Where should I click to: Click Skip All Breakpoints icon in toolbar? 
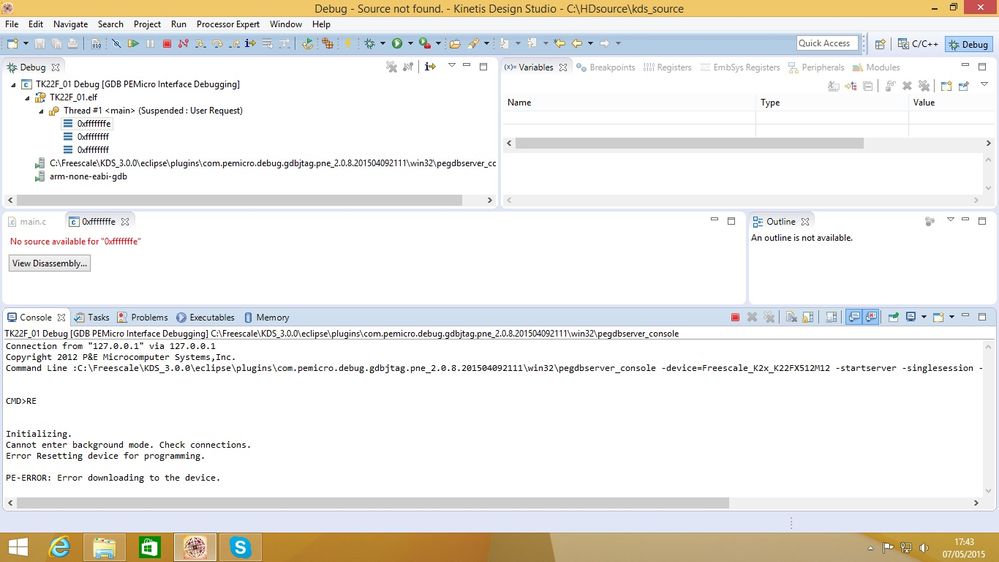pyautogui.click(x=116, y=43)
